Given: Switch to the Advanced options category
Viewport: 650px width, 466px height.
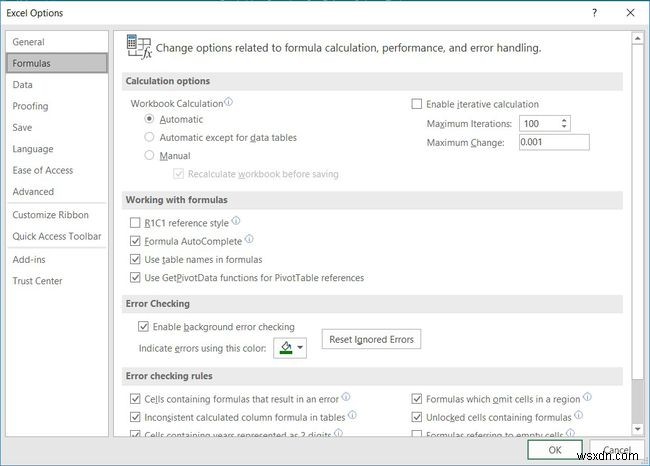Looking at the screenshot, I should click(33, 192).
